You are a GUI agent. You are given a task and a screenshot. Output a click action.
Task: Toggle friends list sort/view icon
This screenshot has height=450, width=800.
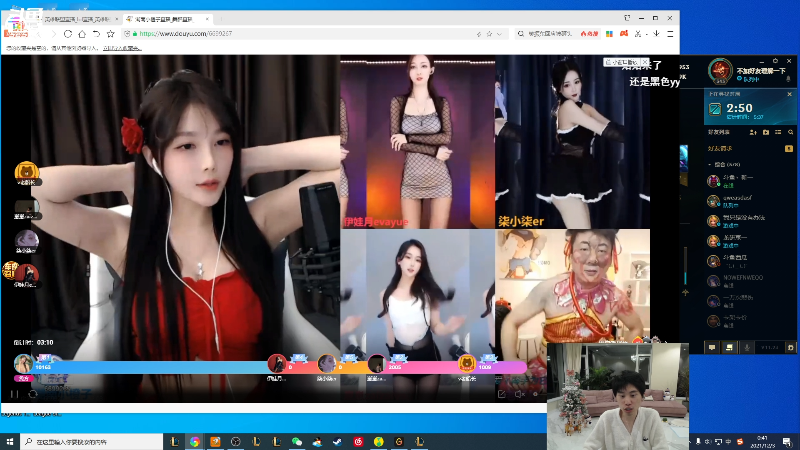778,133
